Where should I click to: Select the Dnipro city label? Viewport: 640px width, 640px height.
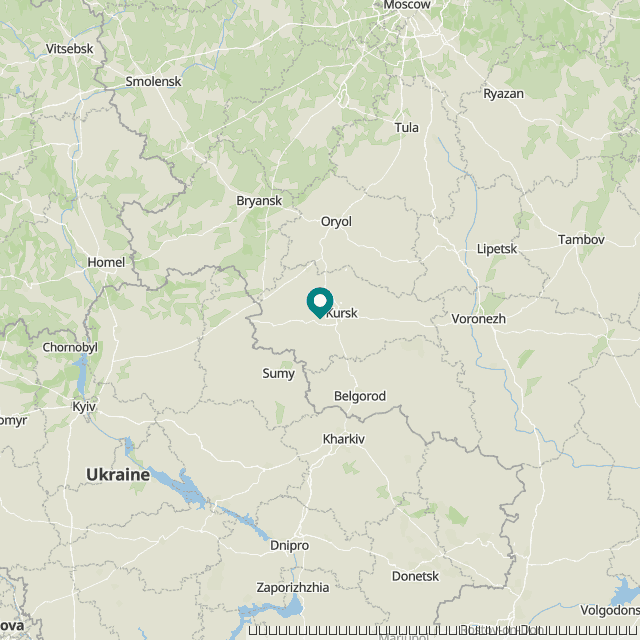tap(289, 546)
